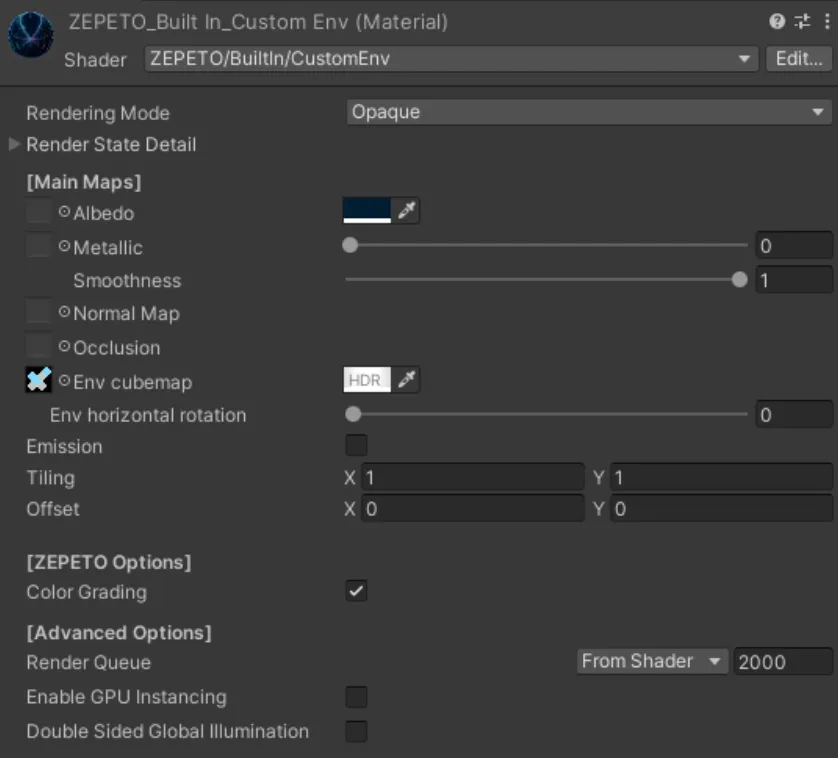
Task: Click the Metallic value field
Action: point(794,245)
